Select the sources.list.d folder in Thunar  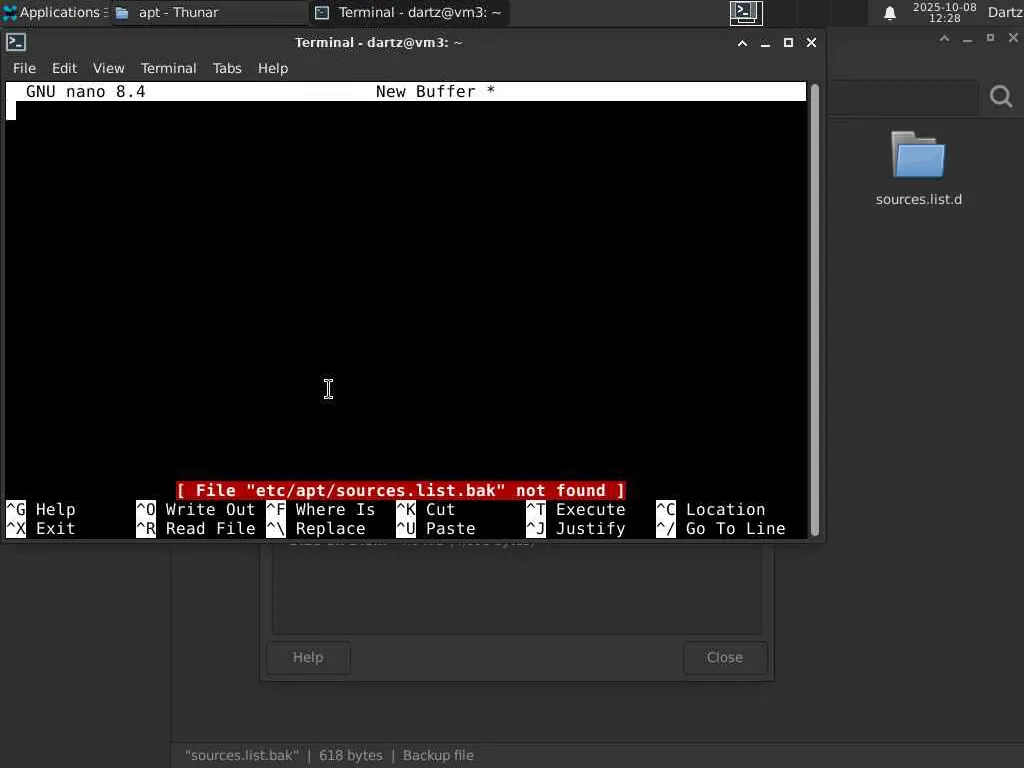pyautogui.click(x=918, y=155)
